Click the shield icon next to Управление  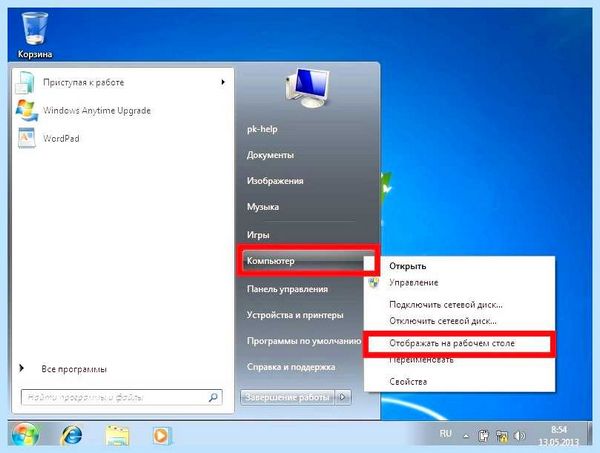373,283
